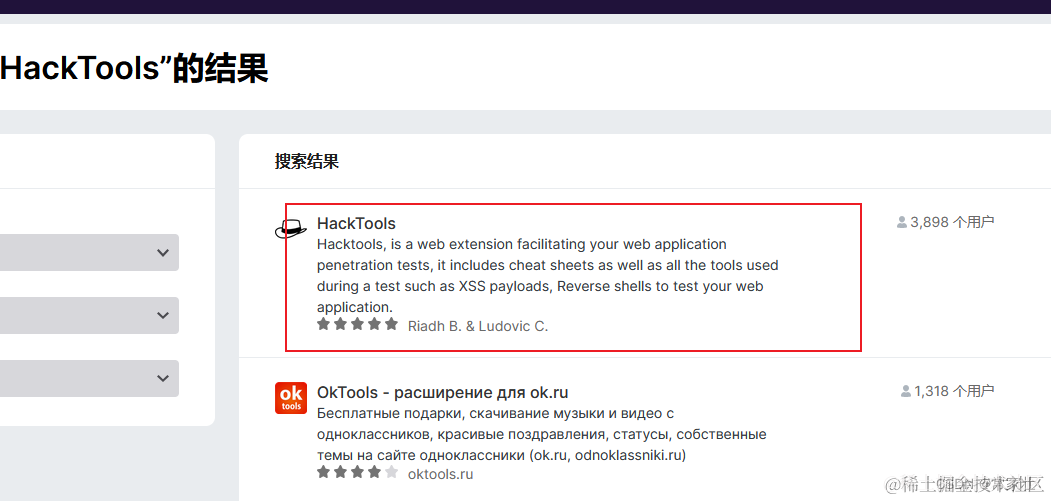Click author Riadh B. & Ludovic C.
This screenshot has height=501, width=1051.
pos(478,327)
